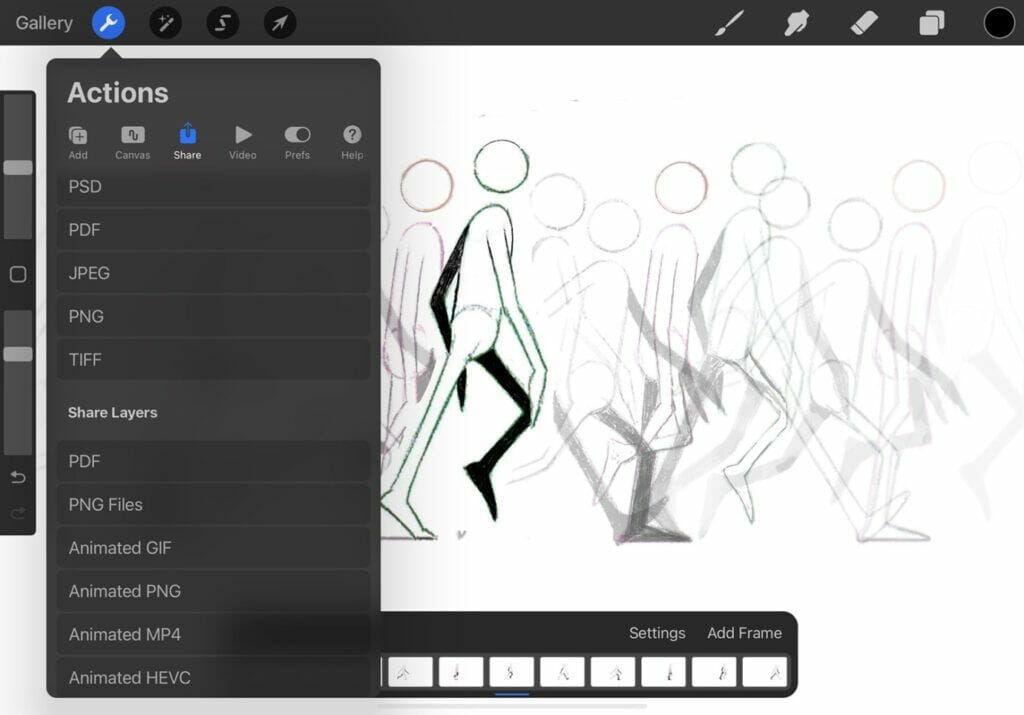The image size is (1024, 715).
Task: Share the image as JPEG
Action: (214, 273)
